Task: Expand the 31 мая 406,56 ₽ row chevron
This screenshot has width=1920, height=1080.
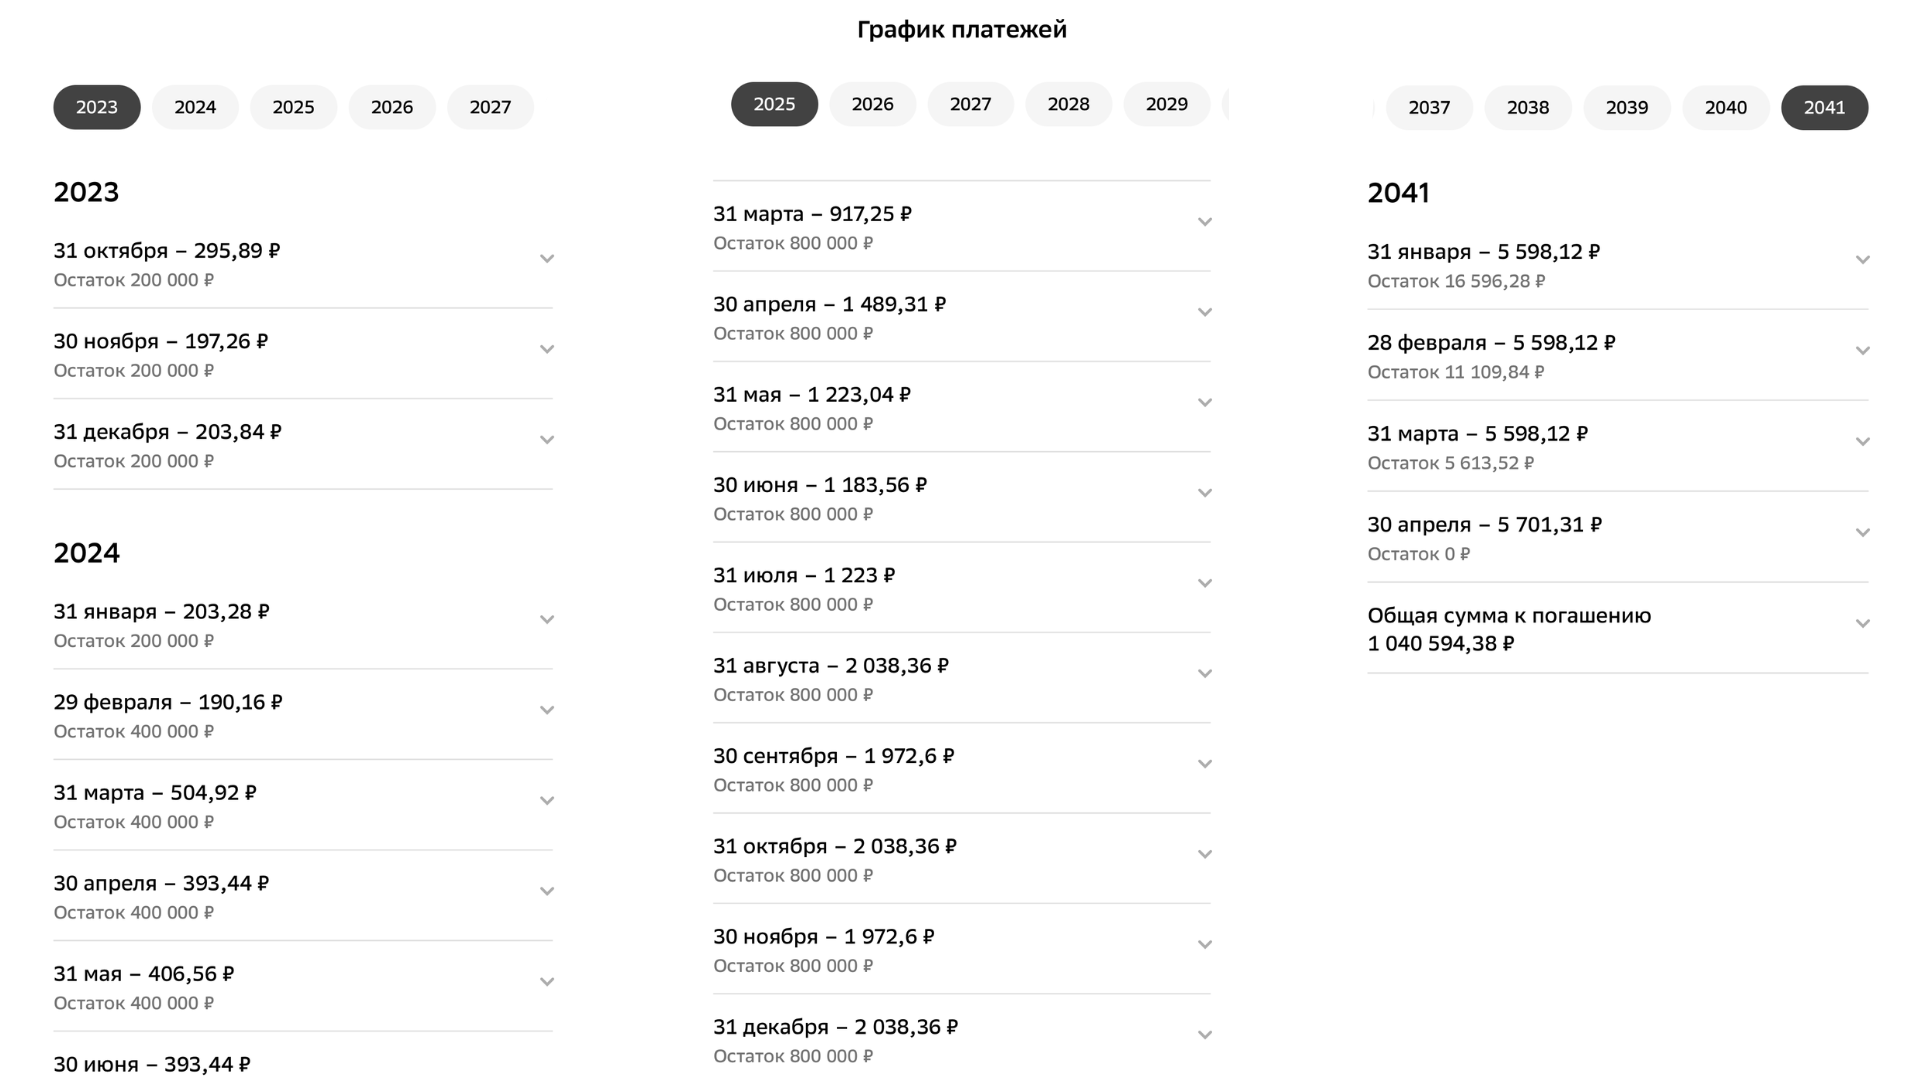Action: [547, 982]
